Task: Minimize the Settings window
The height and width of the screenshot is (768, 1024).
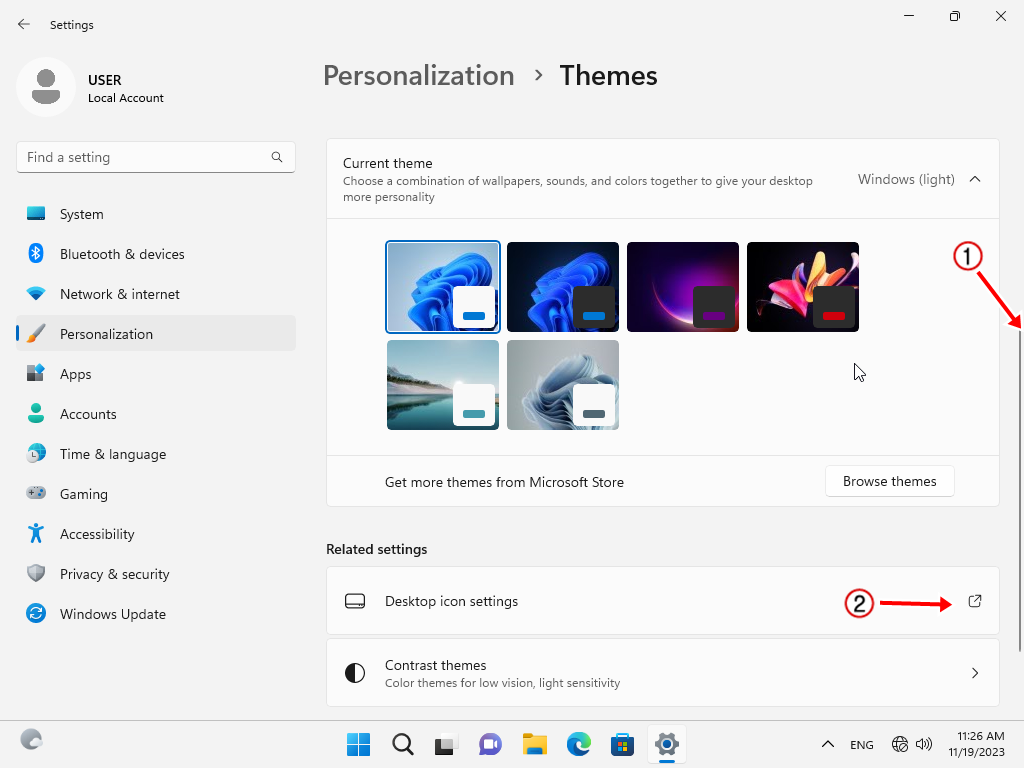Action: coord(909,16)
